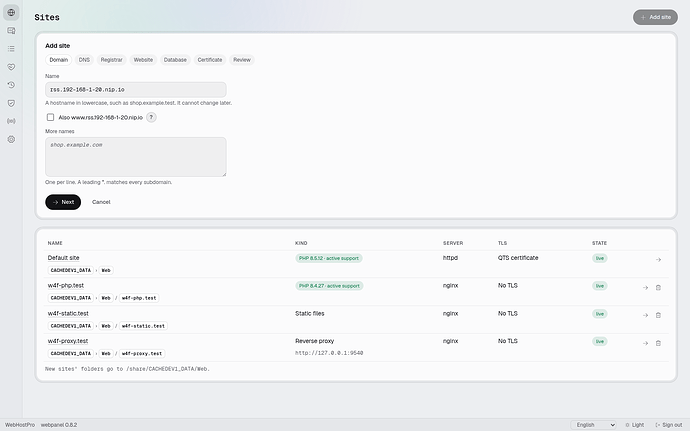Select the Registrar step tab
This screenshot has width=690, height=431.
[111, 60]
